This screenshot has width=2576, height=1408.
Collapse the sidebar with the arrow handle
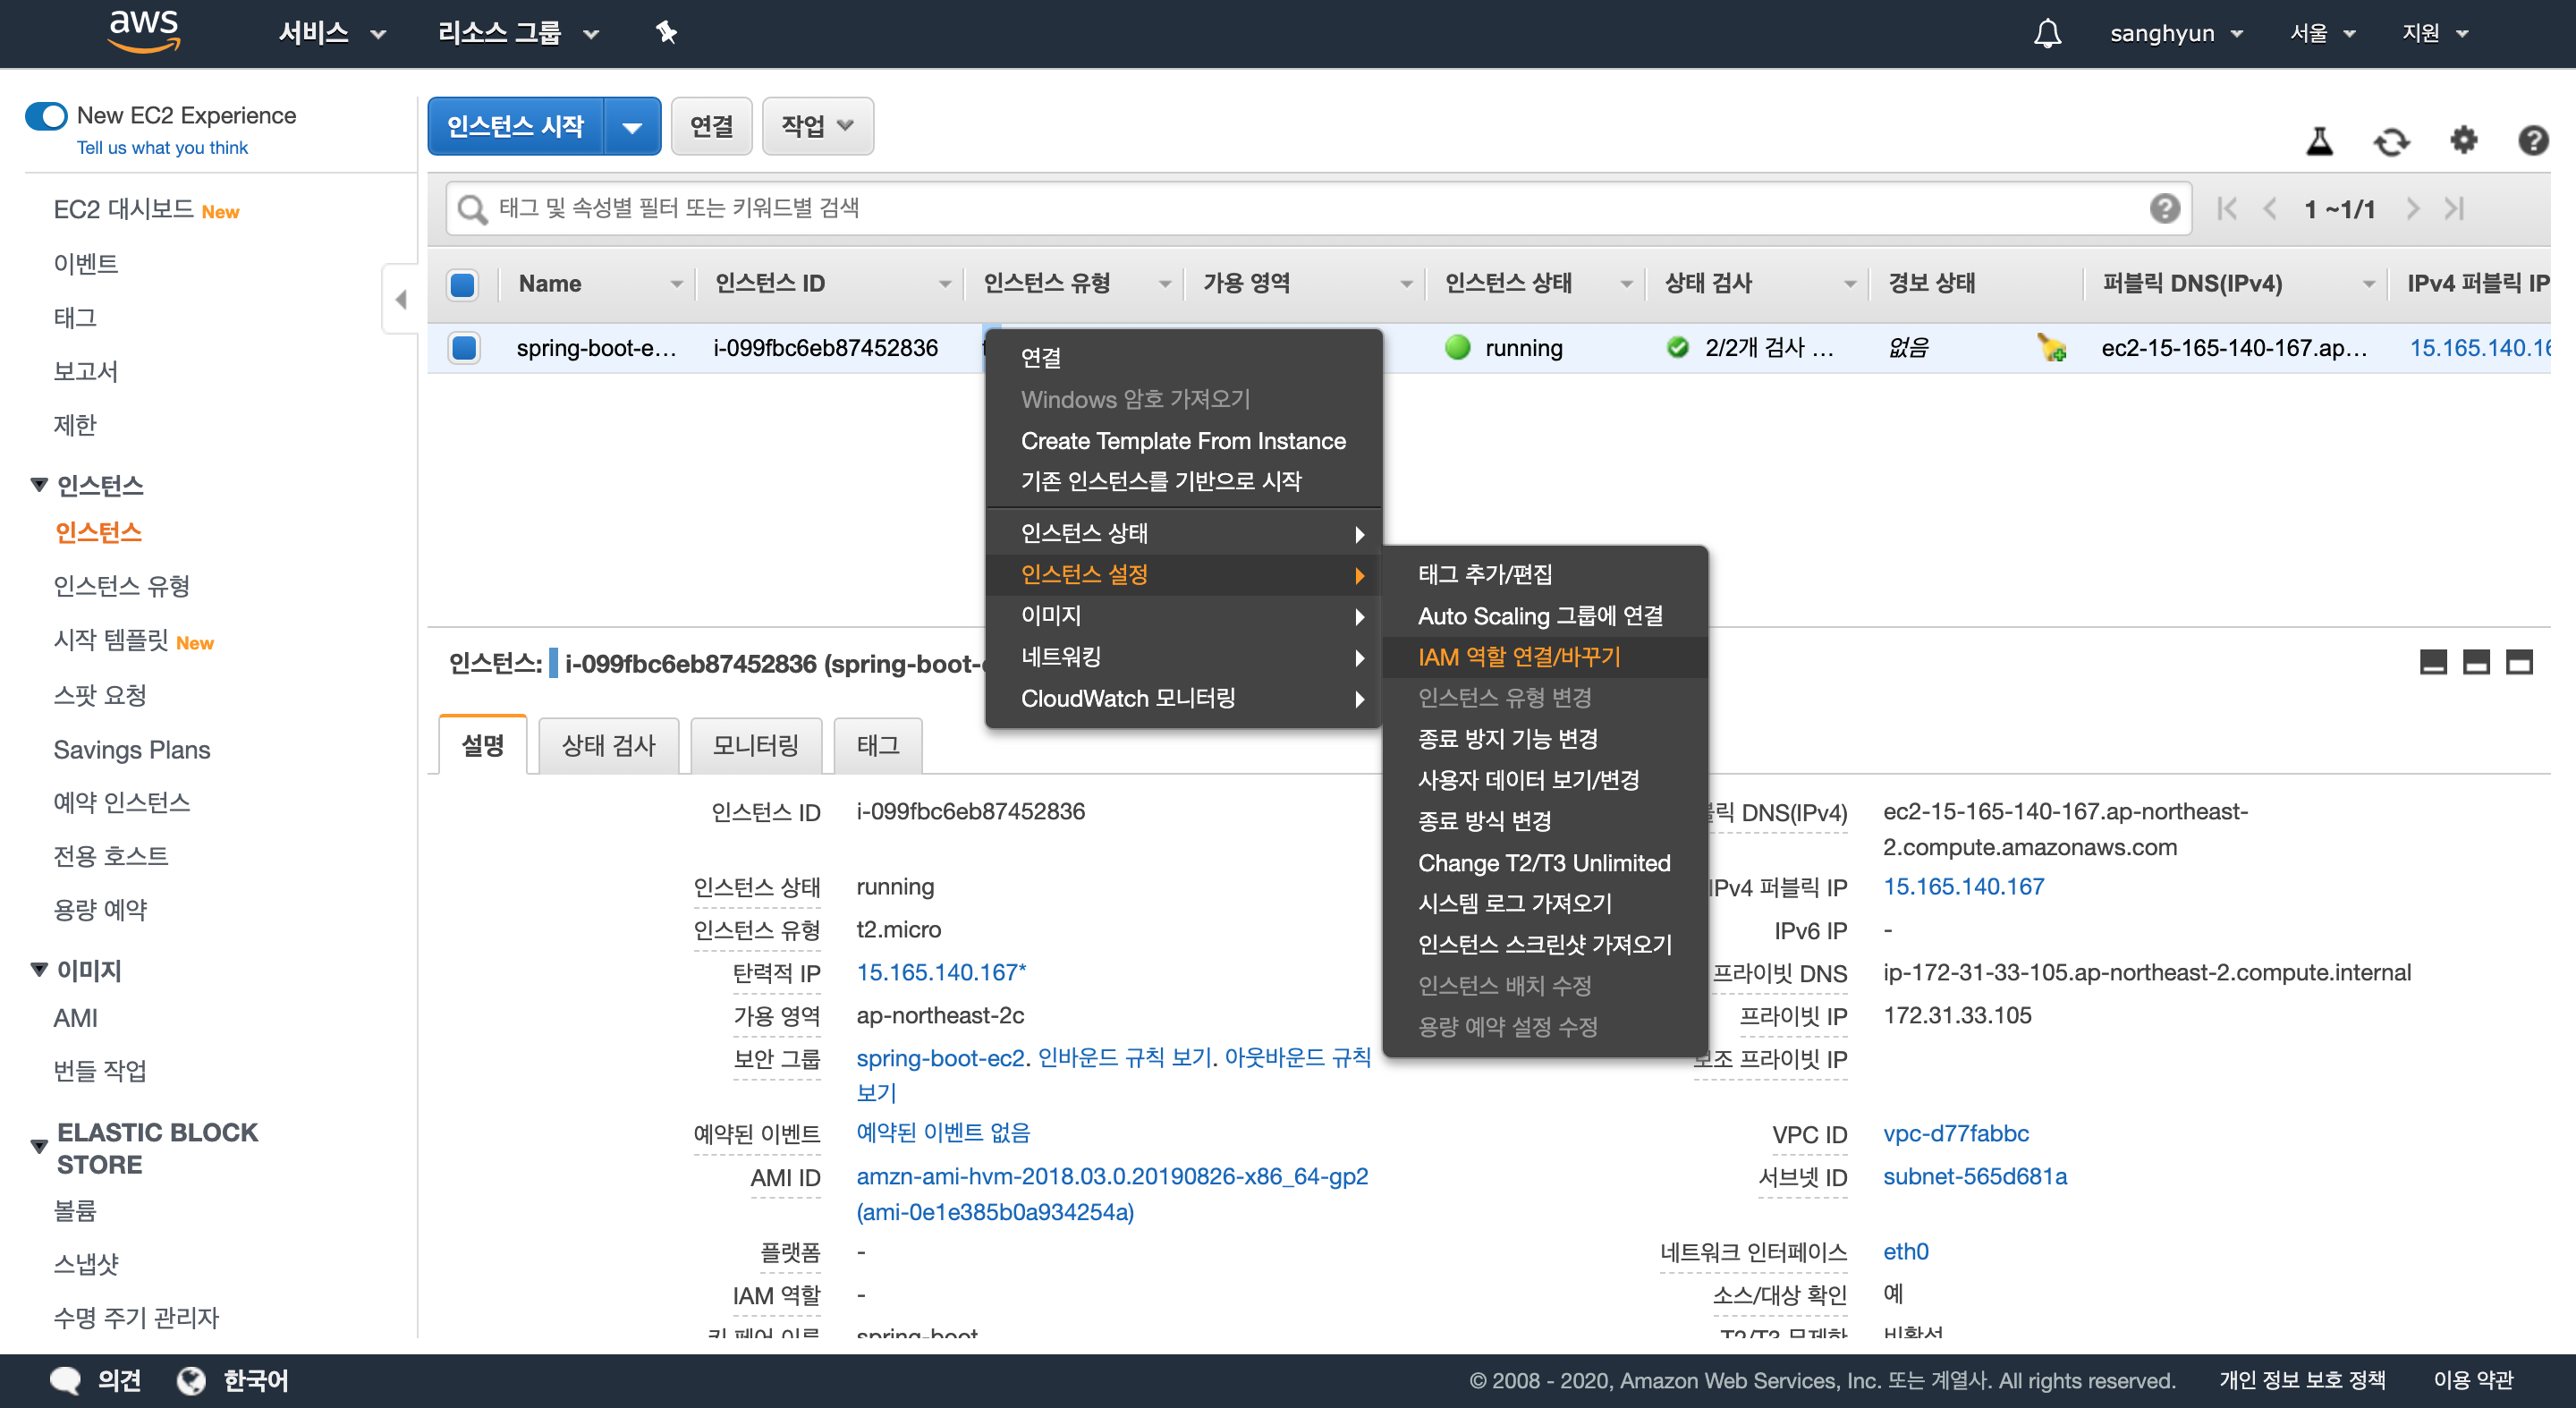(x=401, y=299)
